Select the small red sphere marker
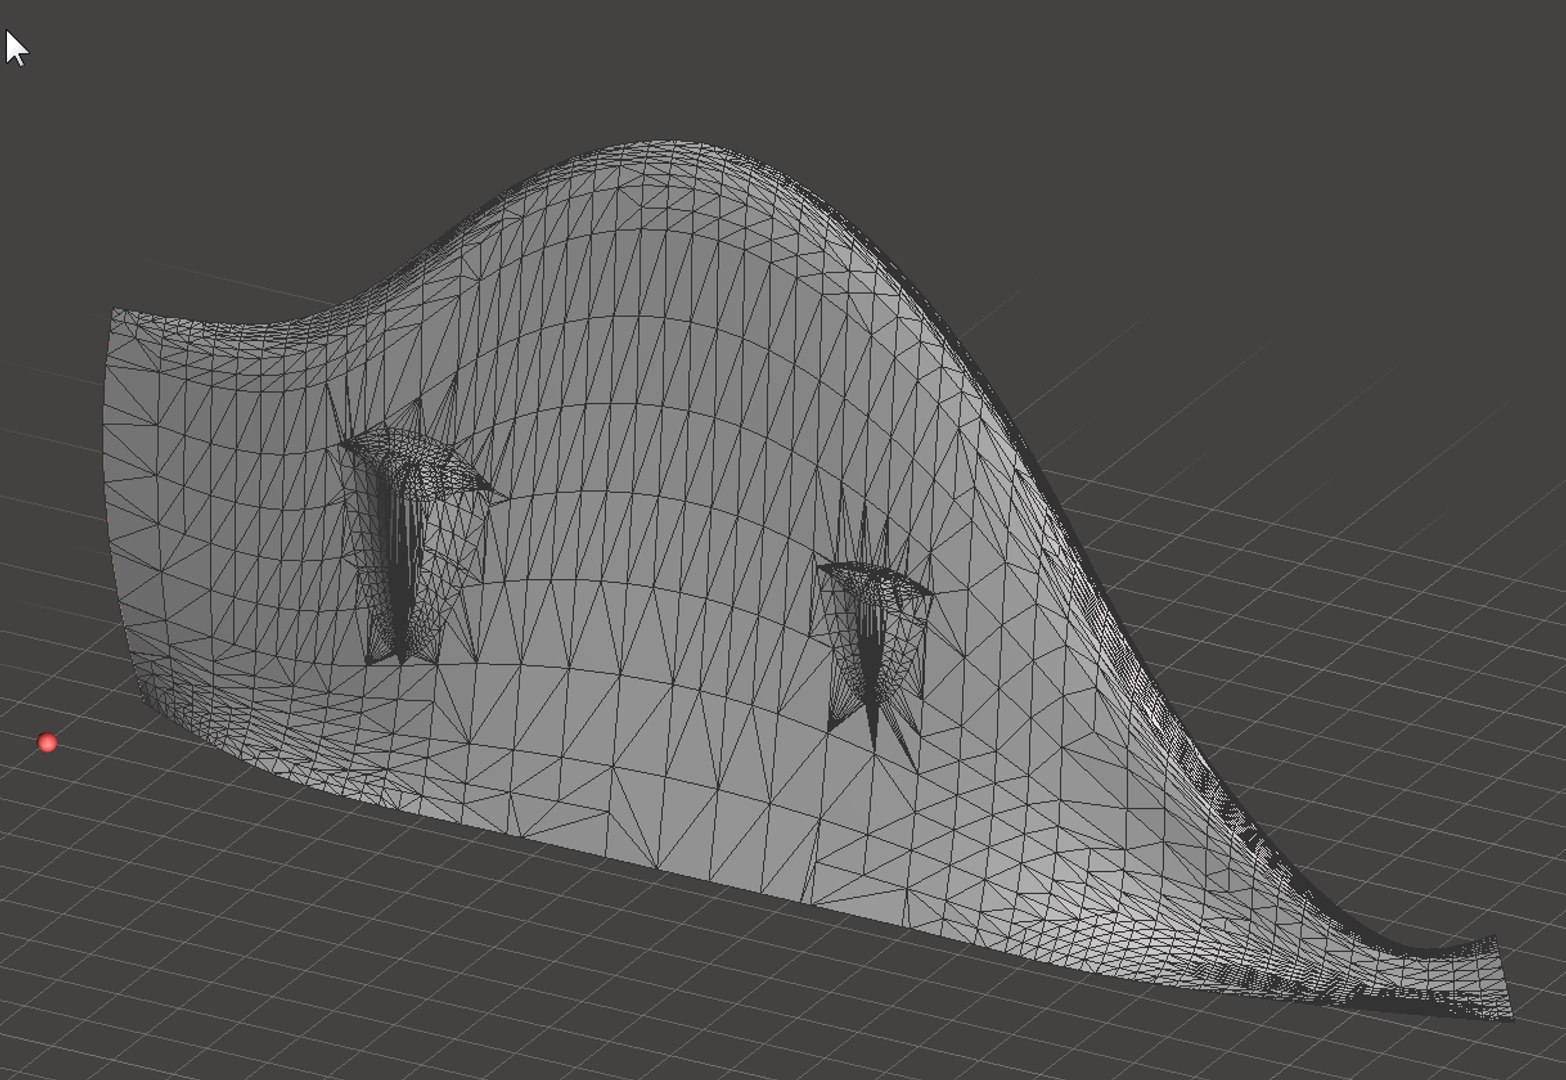 coord(47,742)
